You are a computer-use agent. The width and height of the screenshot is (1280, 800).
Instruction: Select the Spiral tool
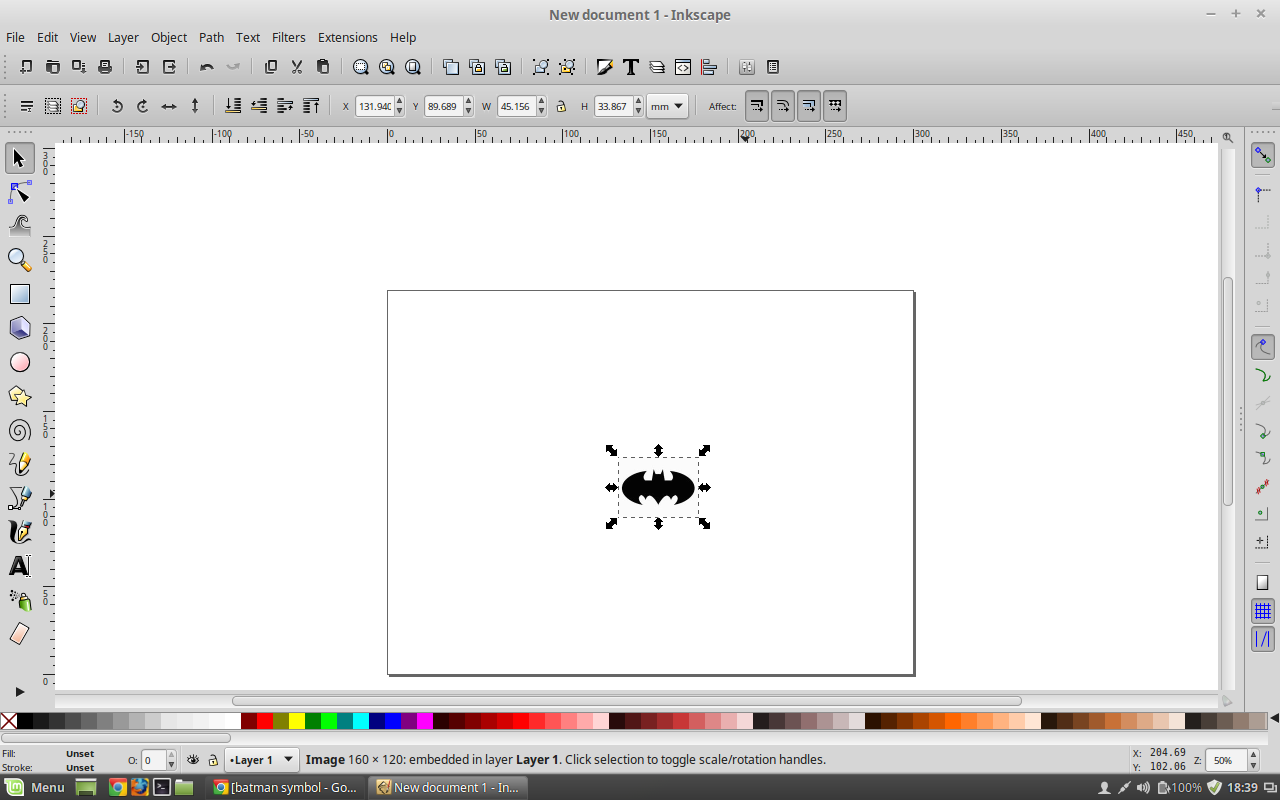pyautogui.click(x=19, y=430)
